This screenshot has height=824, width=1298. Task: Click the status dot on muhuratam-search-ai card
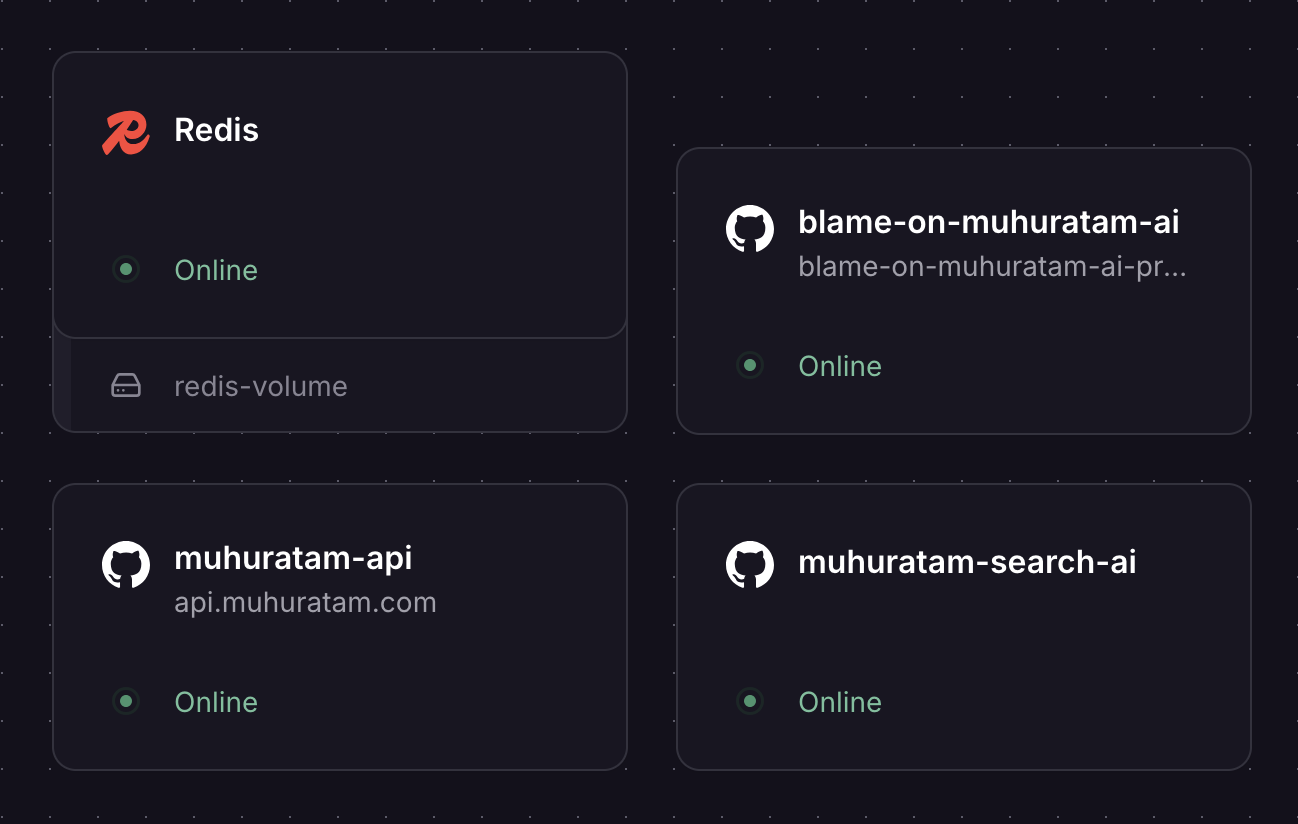(x=750, y=701)
